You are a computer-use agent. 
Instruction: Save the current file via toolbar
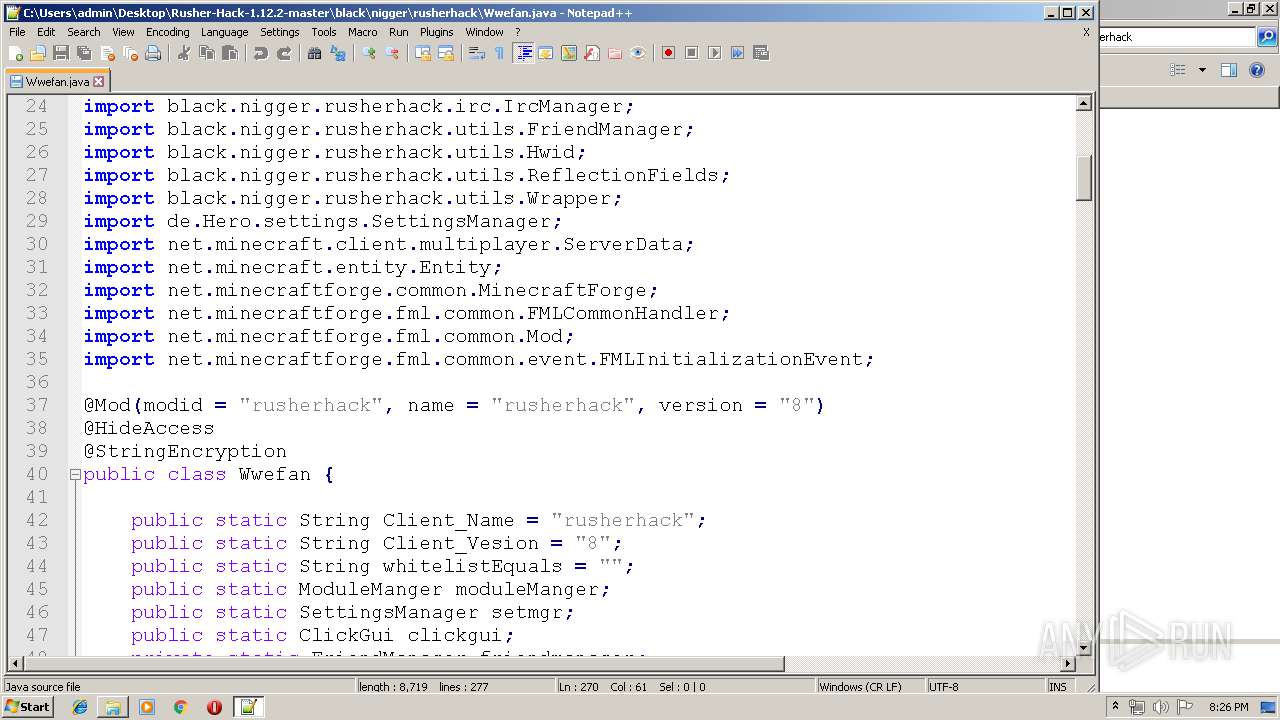[61, 53]
